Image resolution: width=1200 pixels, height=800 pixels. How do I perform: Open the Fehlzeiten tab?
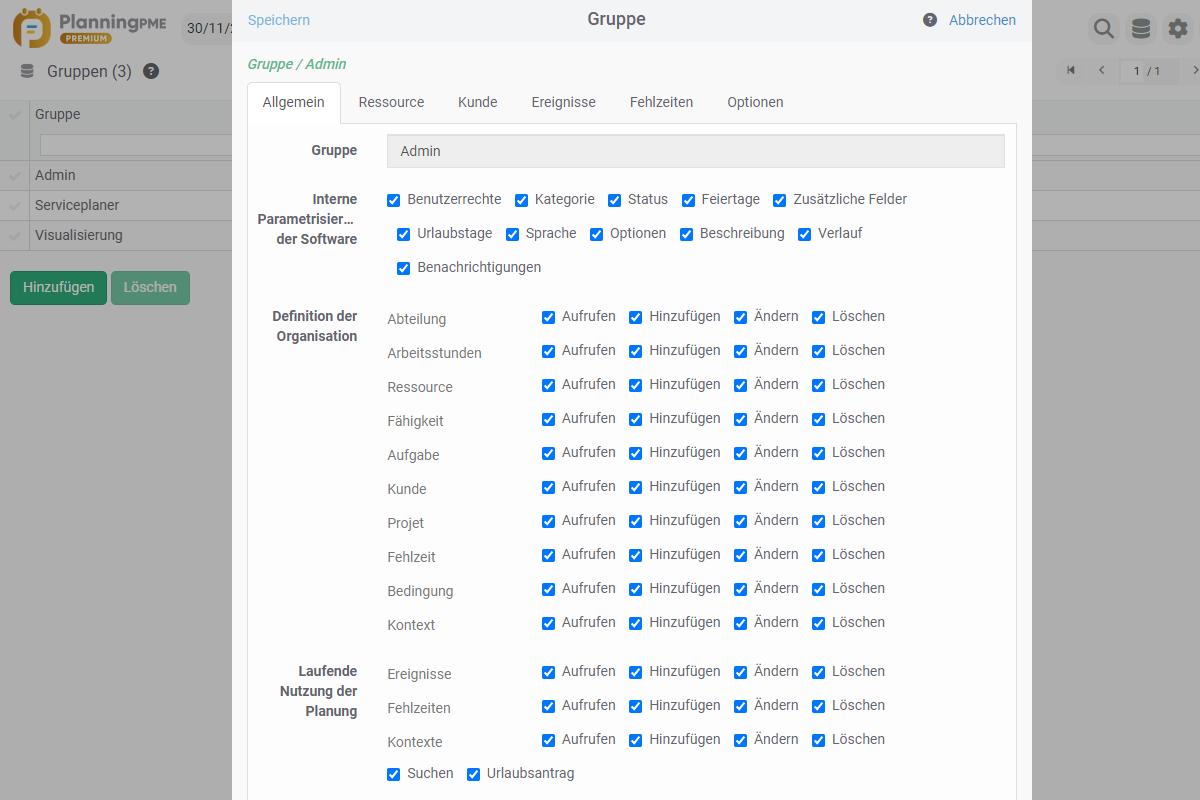pos(661,102)
